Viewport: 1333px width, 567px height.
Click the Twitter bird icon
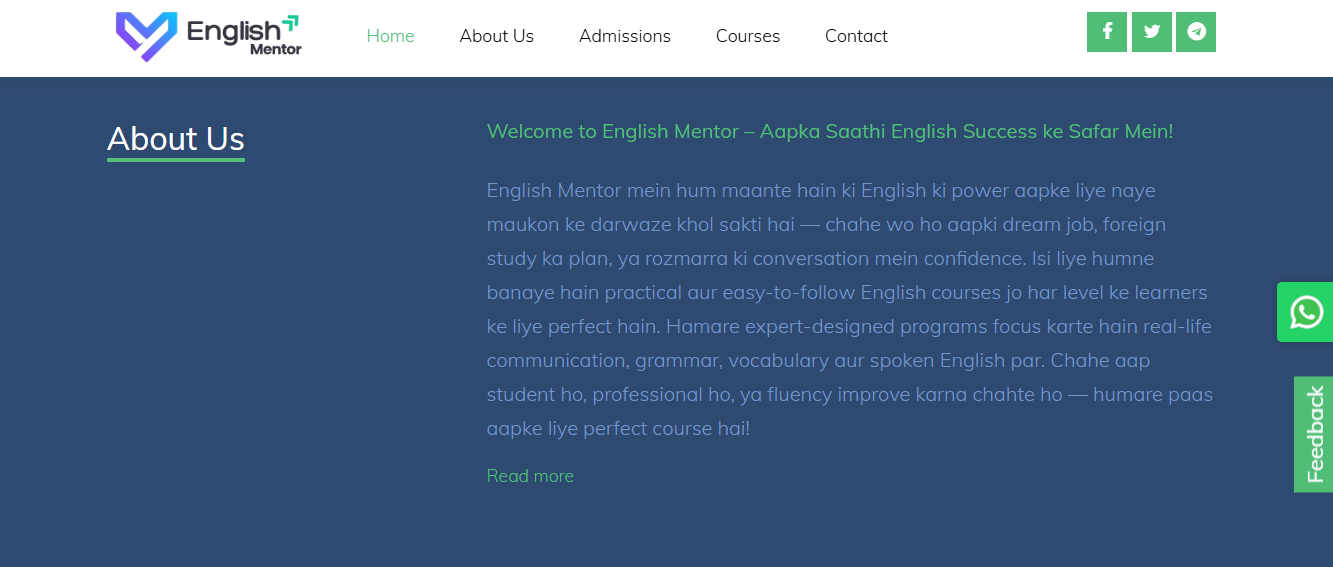point(1152,32)
